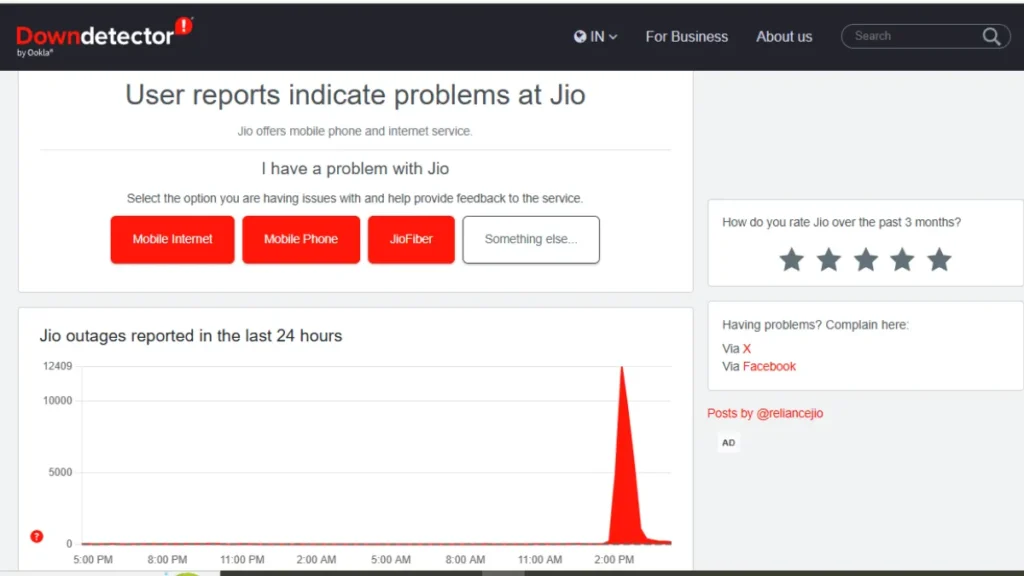Expand the IN country selector dropdown

click(x=596, y=37)
